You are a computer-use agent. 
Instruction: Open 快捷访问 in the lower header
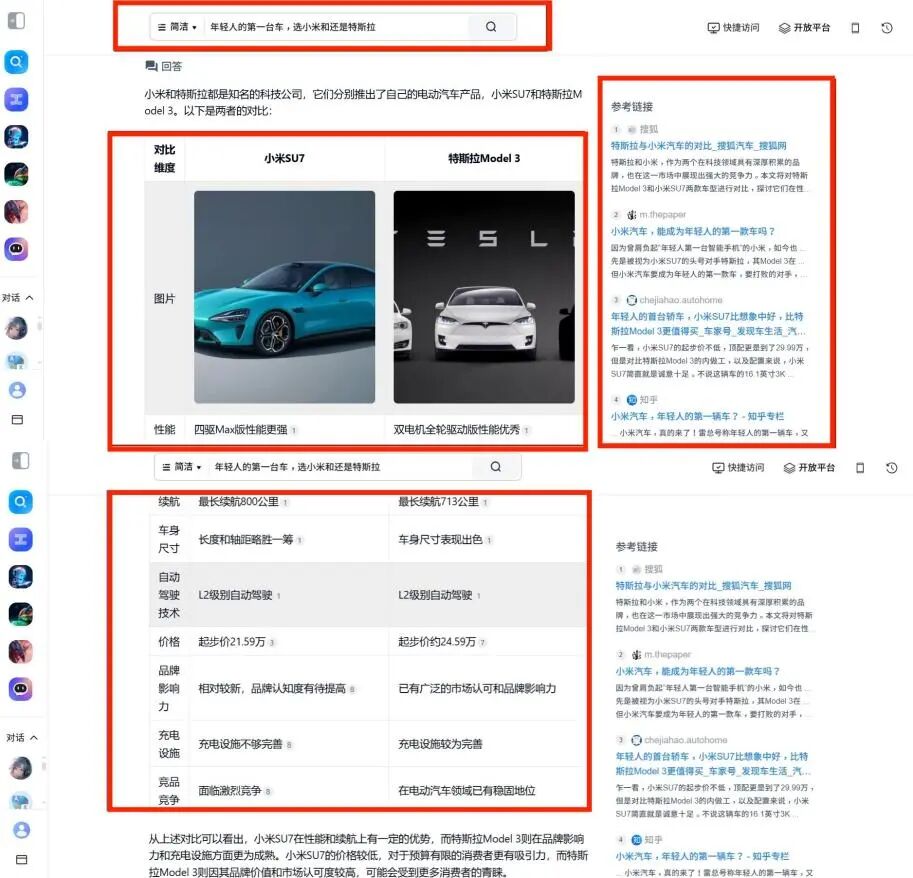point(738,468)
